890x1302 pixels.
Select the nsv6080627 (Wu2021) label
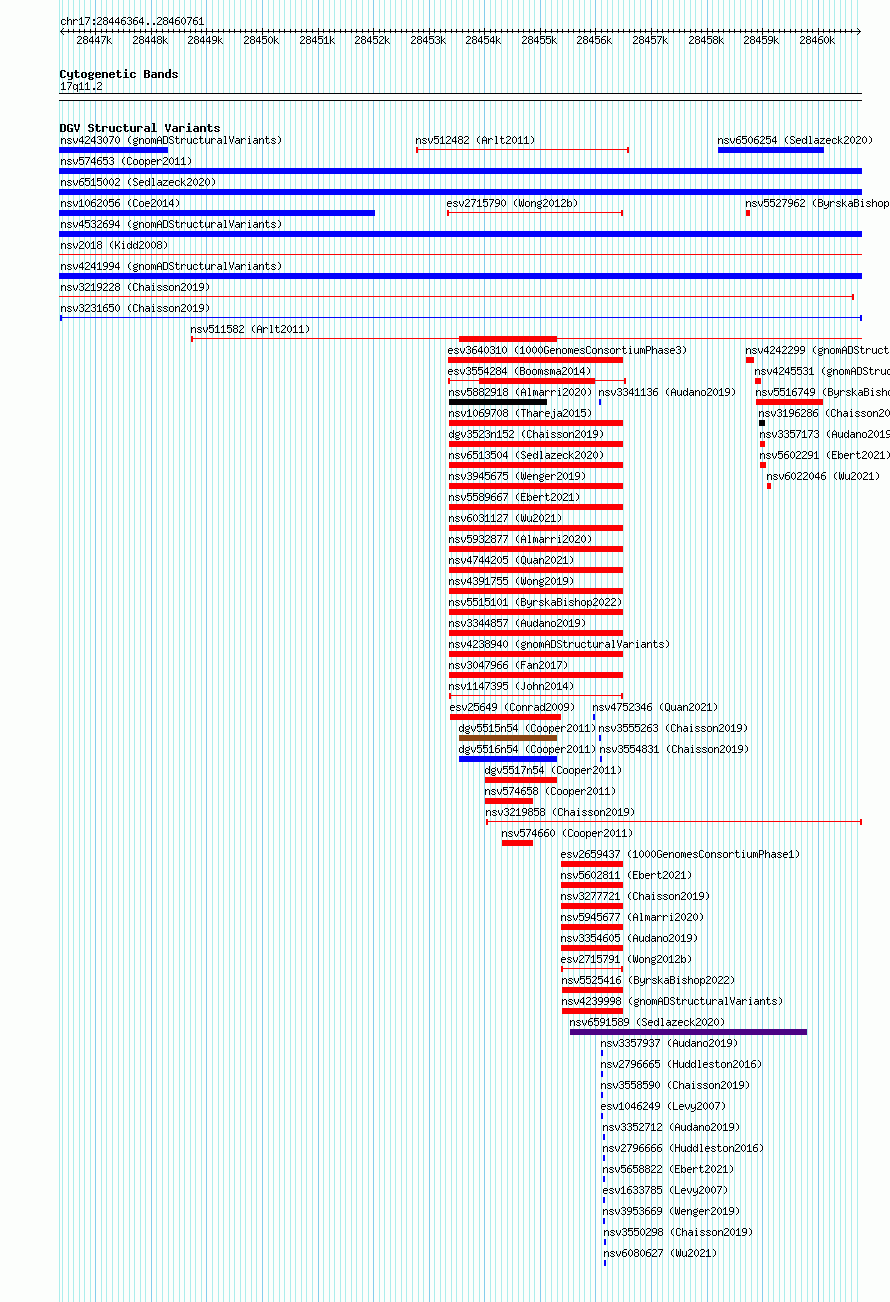point(660,1253)
